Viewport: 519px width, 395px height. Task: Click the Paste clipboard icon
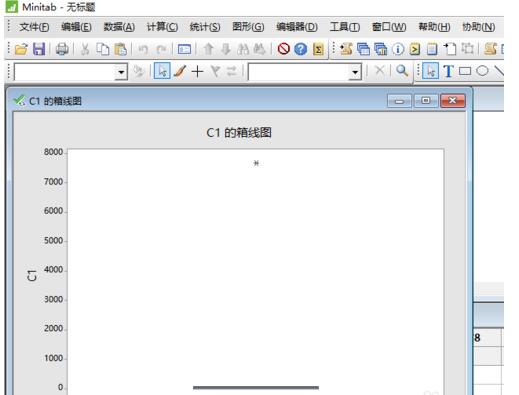(x=120, y=49)
